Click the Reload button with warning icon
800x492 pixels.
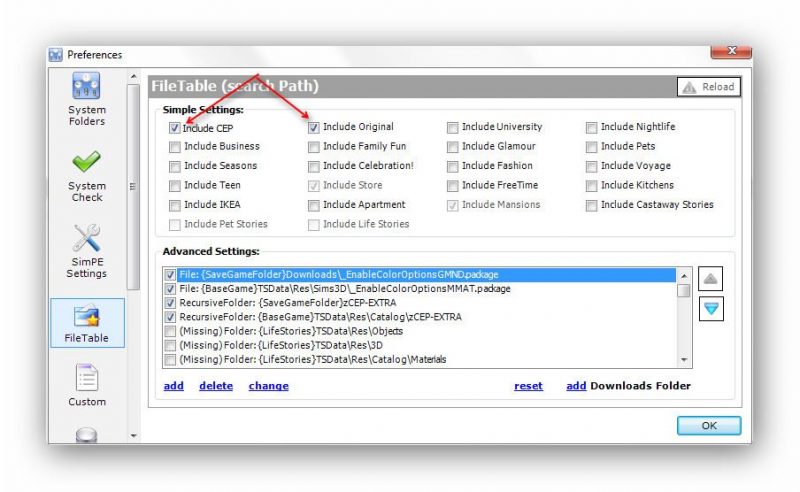(x=709, y=87)
